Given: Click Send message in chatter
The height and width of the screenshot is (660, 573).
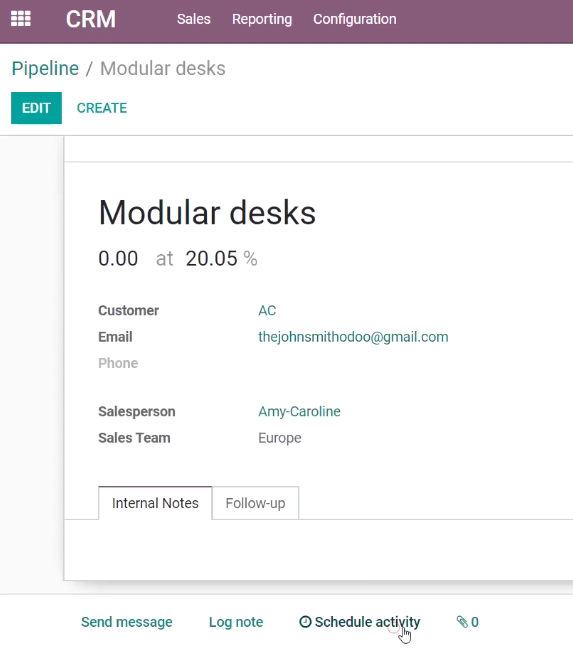Looking at the screenshot, I should (127, 622).
